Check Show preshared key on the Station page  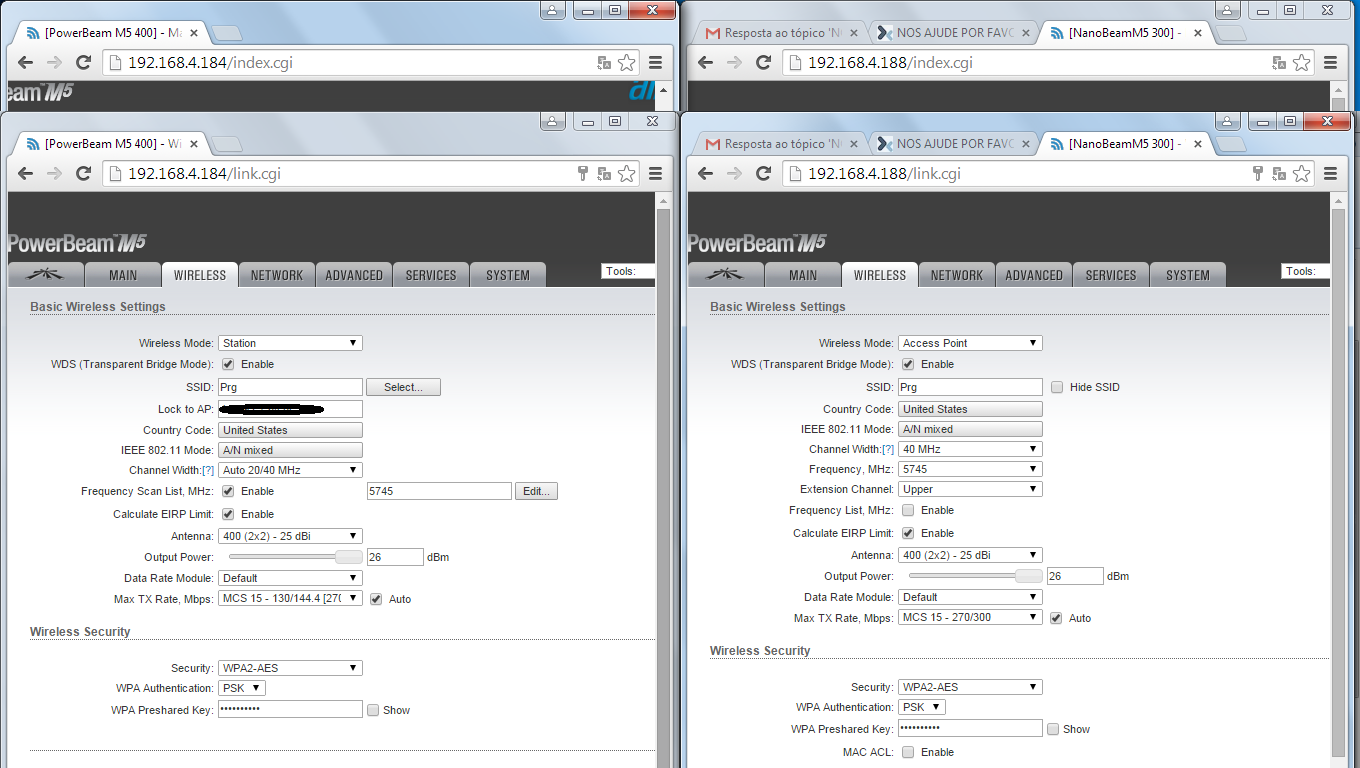[373, 710]
